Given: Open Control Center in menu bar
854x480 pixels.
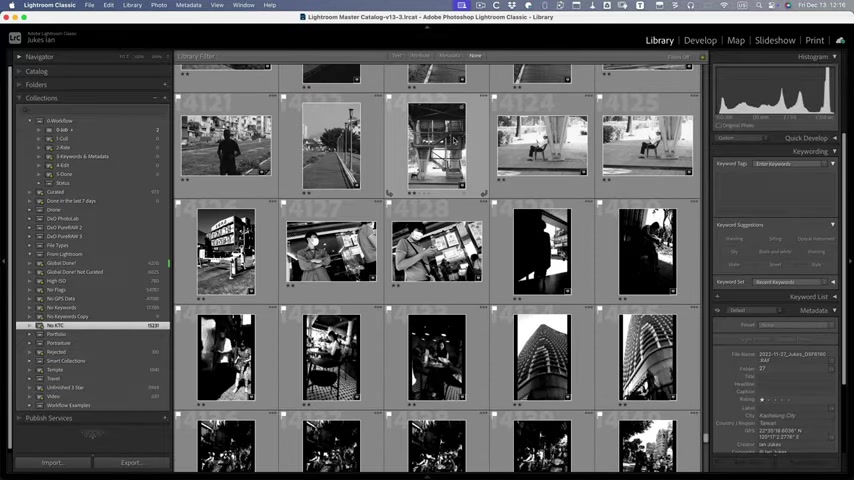Looking at the screenshot, I should click(x=772, y=5).
